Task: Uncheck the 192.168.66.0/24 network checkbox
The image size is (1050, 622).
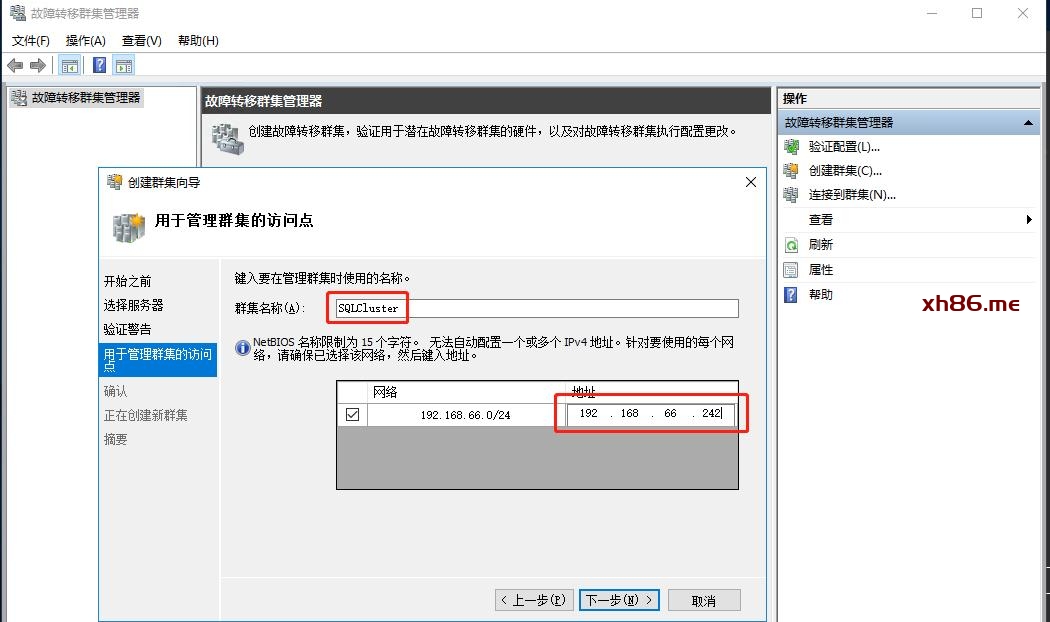Action: [x=352, y=415]
